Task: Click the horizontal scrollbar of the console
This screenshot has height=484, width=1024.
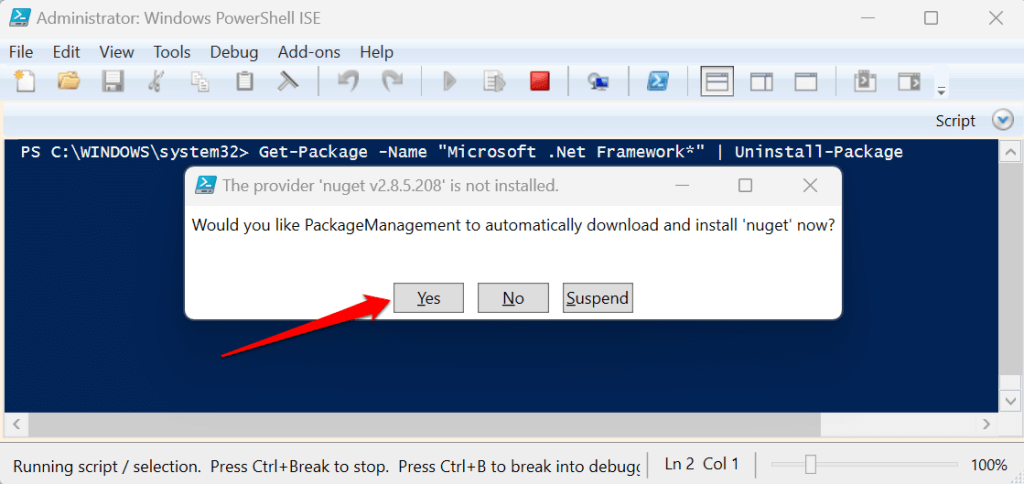Action: [x=500, y=426]
